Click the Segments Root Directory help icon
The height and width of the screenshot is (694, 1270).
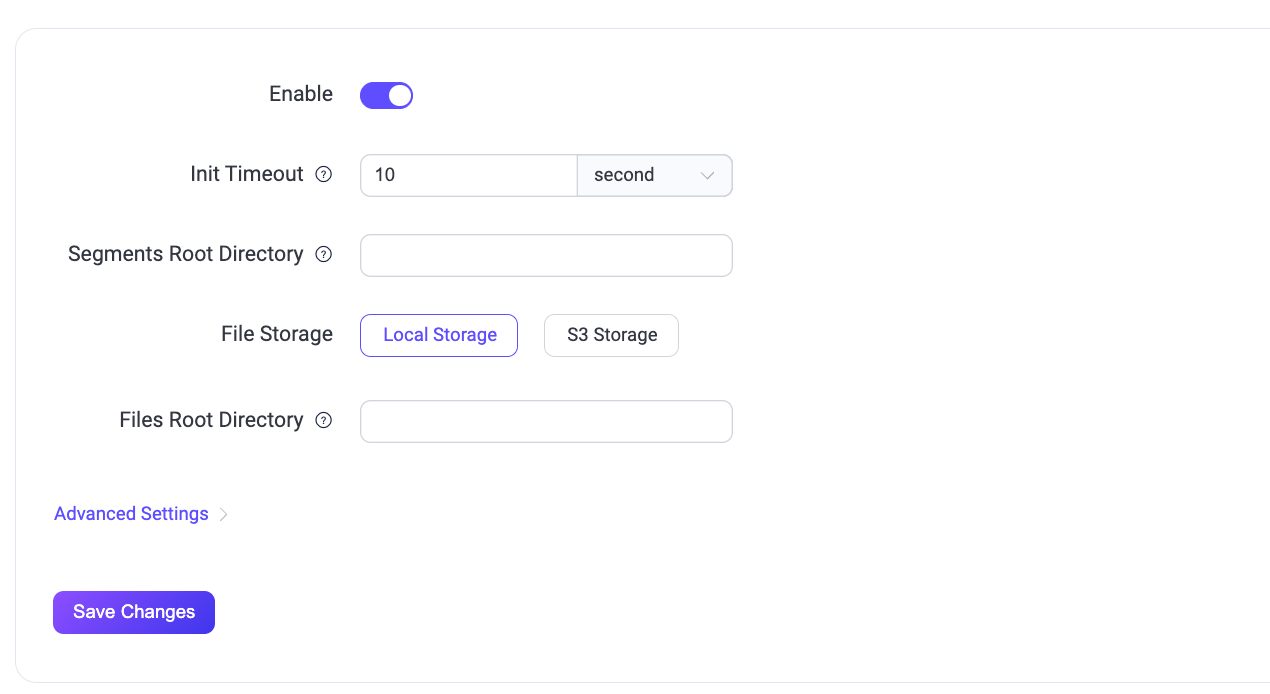tap(323, 254)
